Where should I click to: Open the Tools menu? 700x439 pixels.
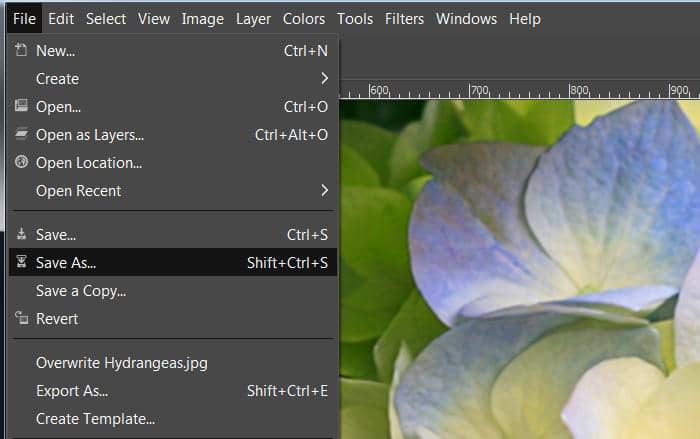(x=355, y=19)
